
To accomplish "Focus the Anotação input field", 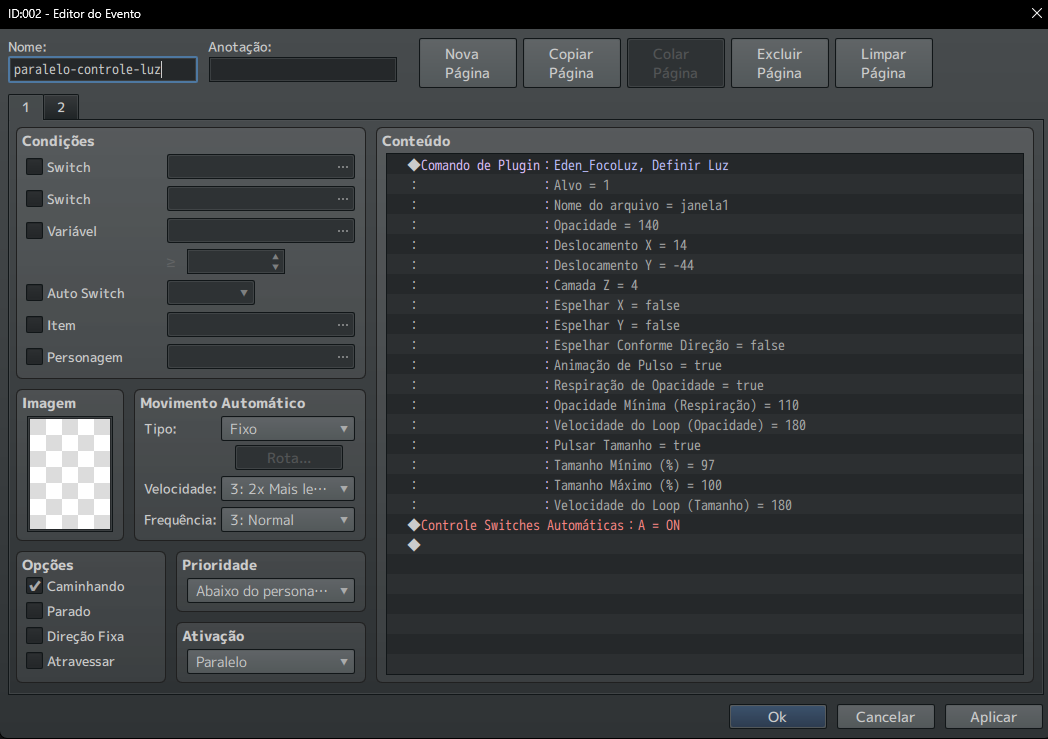I will (303, 69).
